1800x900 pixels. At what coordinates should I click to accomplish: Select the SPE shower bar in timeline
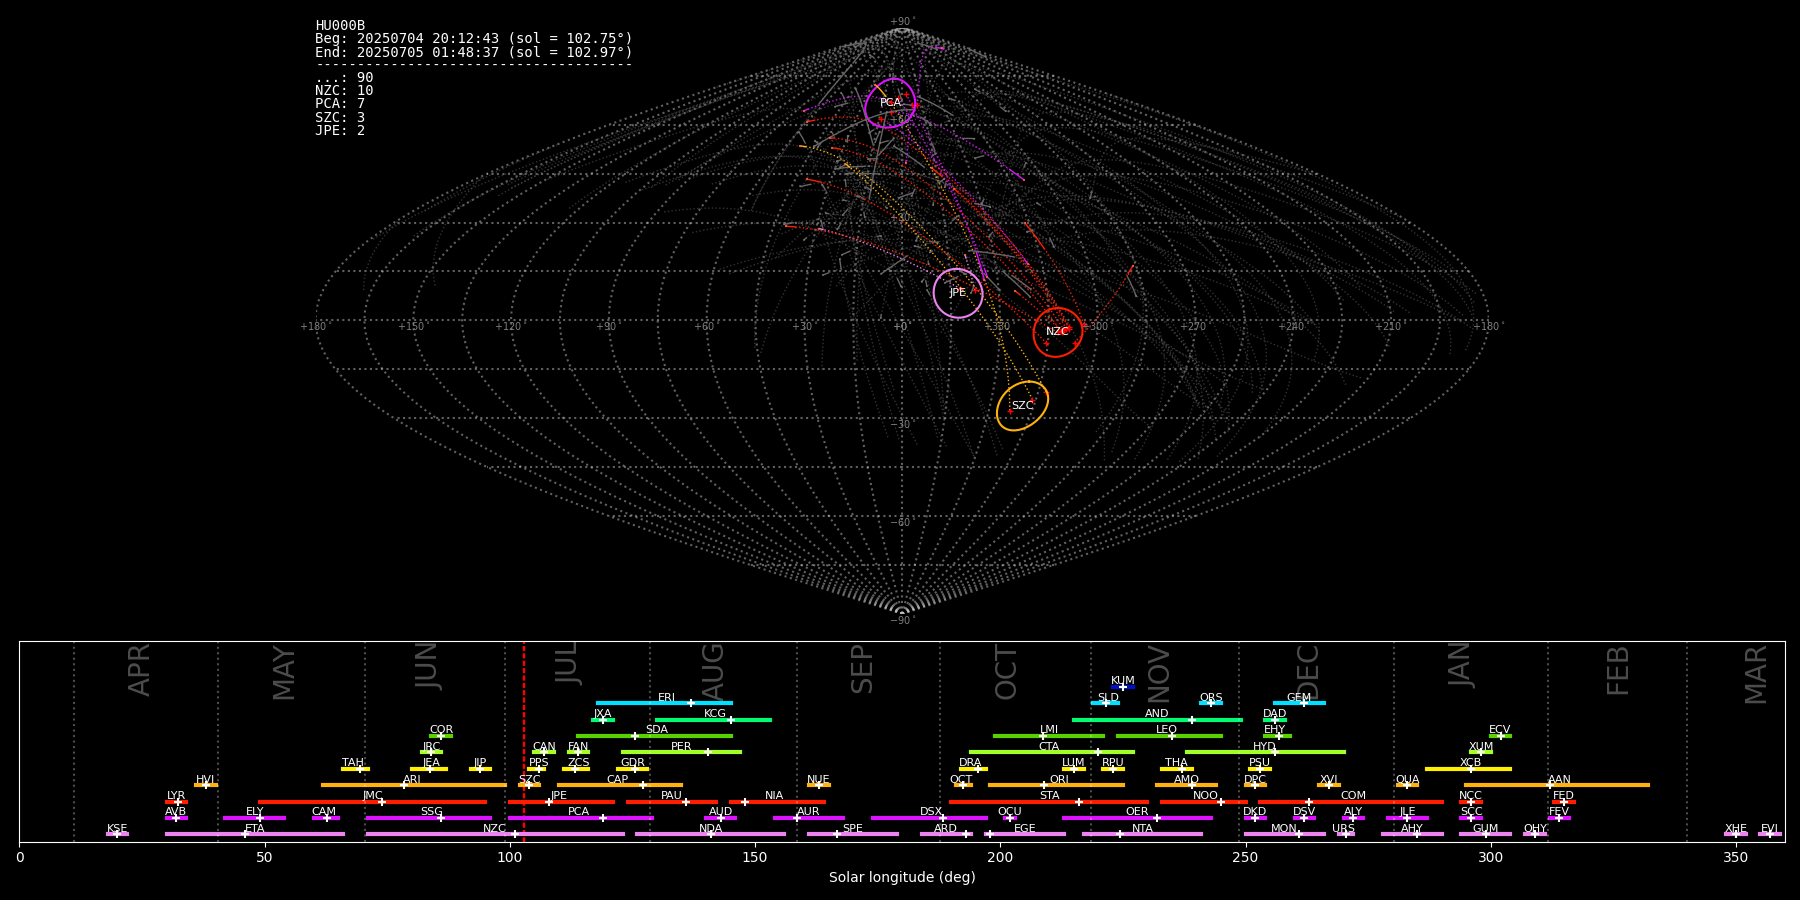click(853, 834)
